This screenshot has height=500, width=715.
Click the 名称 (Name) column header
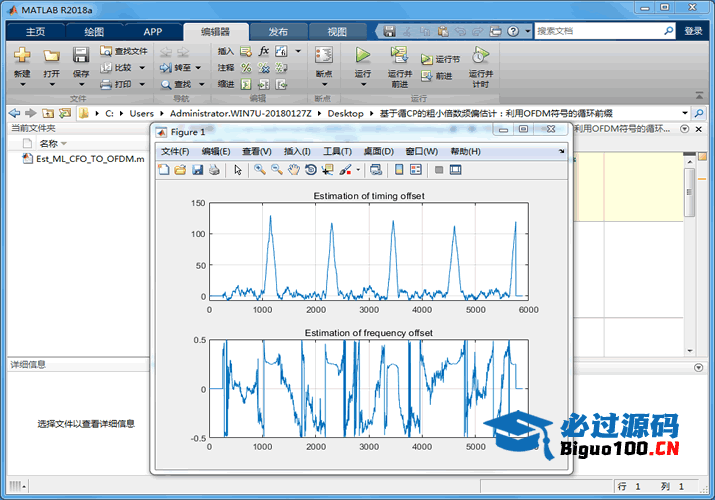coord(48,144)
